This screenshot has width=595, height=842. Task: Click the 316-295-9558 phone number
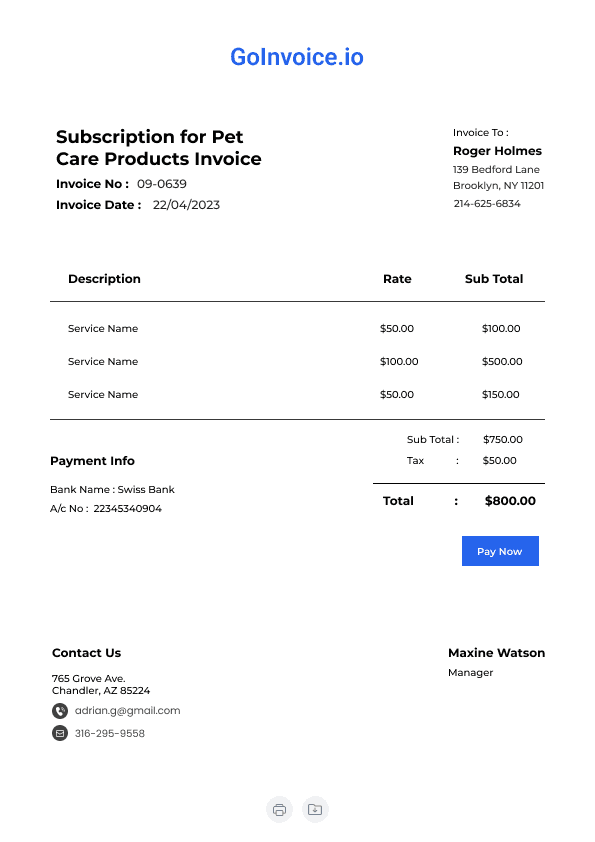(x=110, y=734)
